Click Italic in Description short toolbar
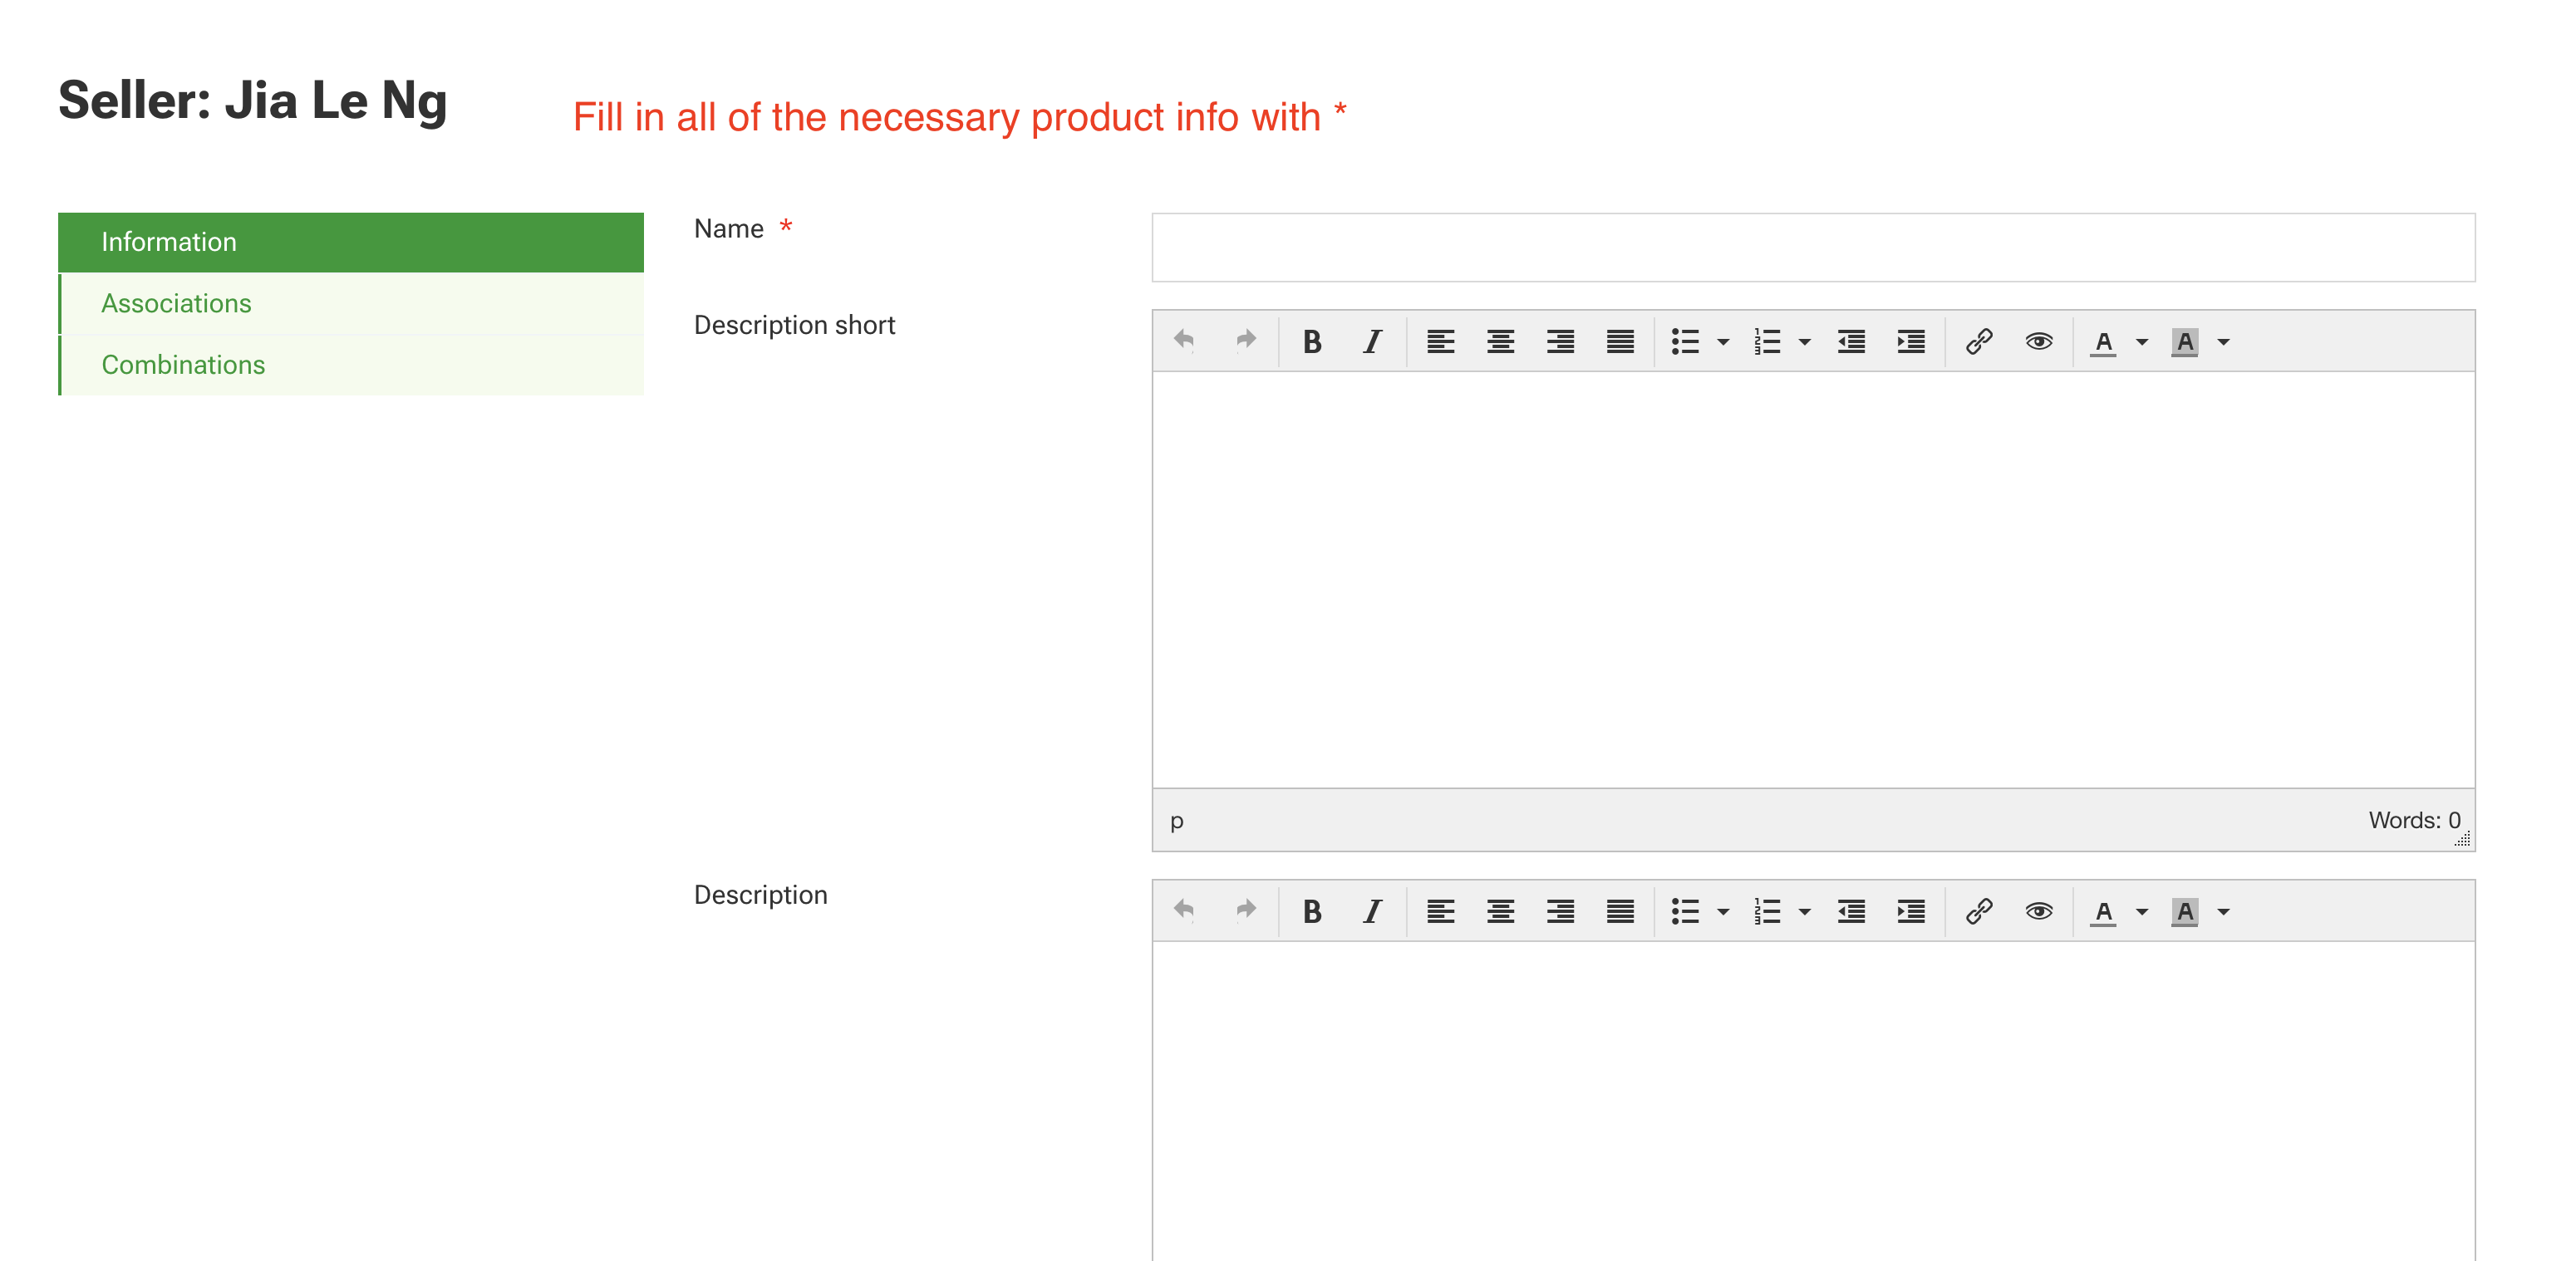Viewport: 2576px width, 1261px height. click(x=1372, y=342)
